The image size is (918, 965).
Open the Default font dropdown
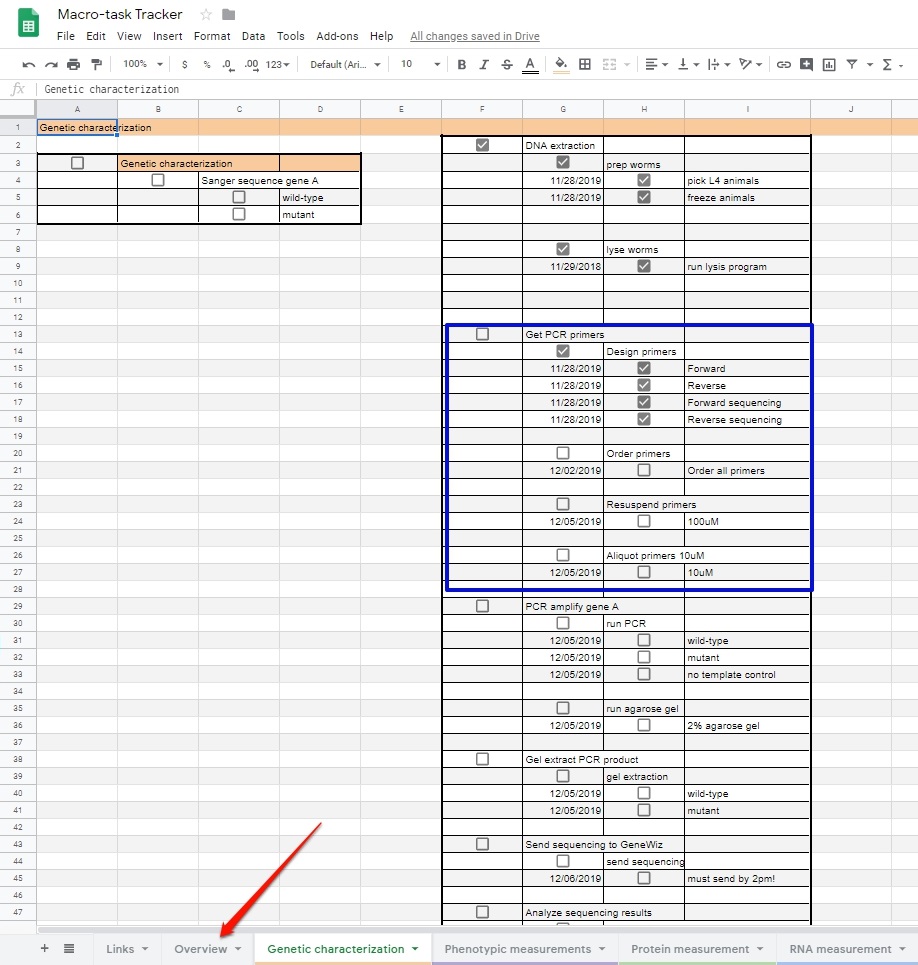345,64
